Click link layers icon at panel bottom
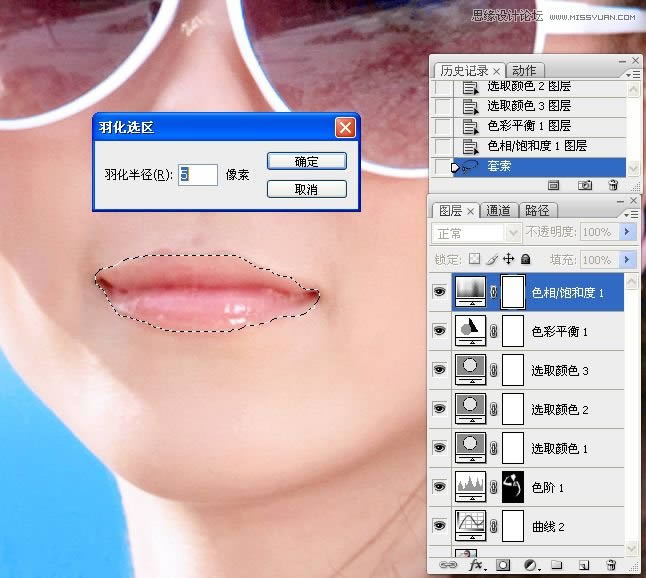The image size is (646, 578). click(x=448, y=565)
